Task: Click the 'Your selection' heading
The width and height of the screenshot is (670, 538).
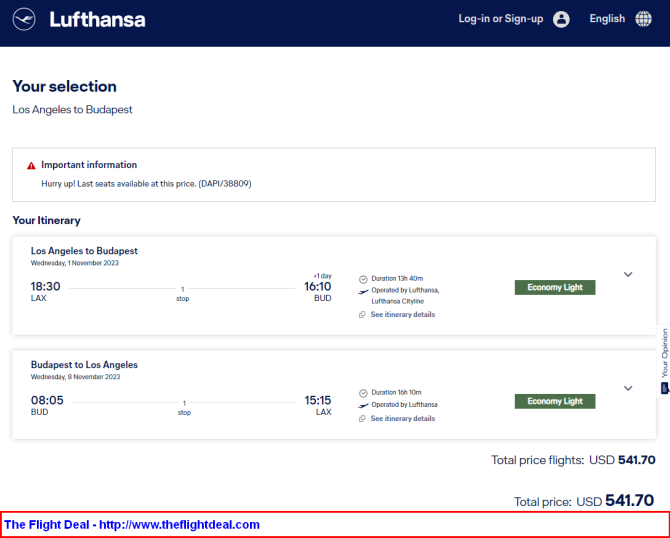Action: (65, 86)
